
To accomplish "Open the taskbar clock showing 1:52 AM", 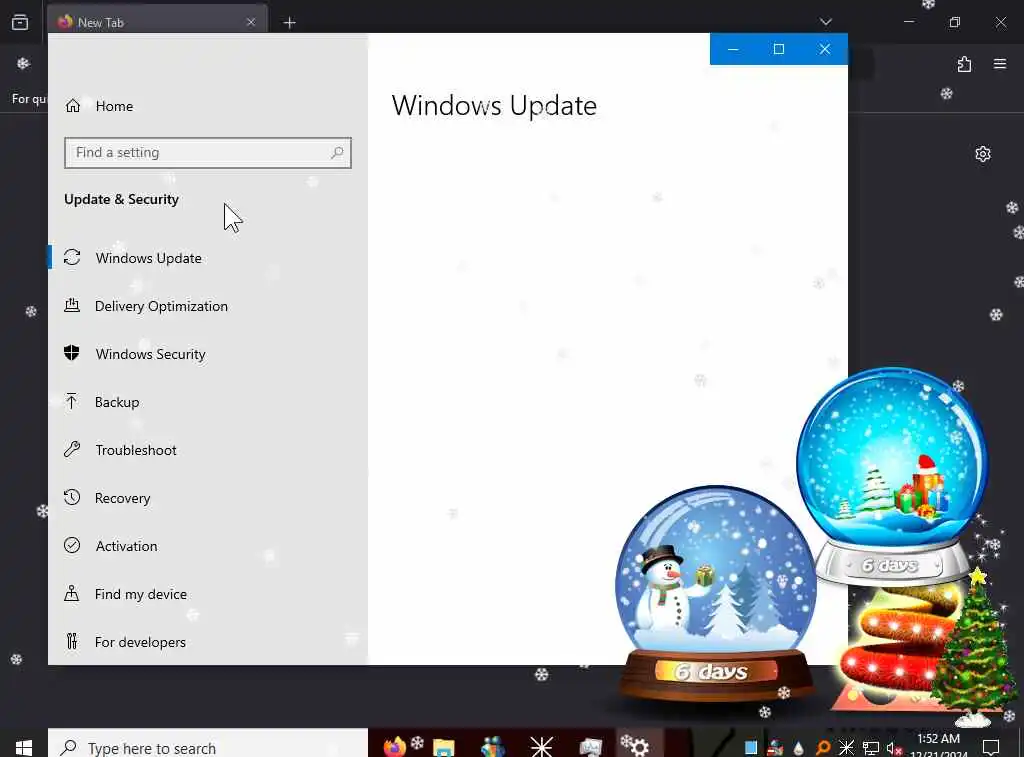I will (938, 745).
